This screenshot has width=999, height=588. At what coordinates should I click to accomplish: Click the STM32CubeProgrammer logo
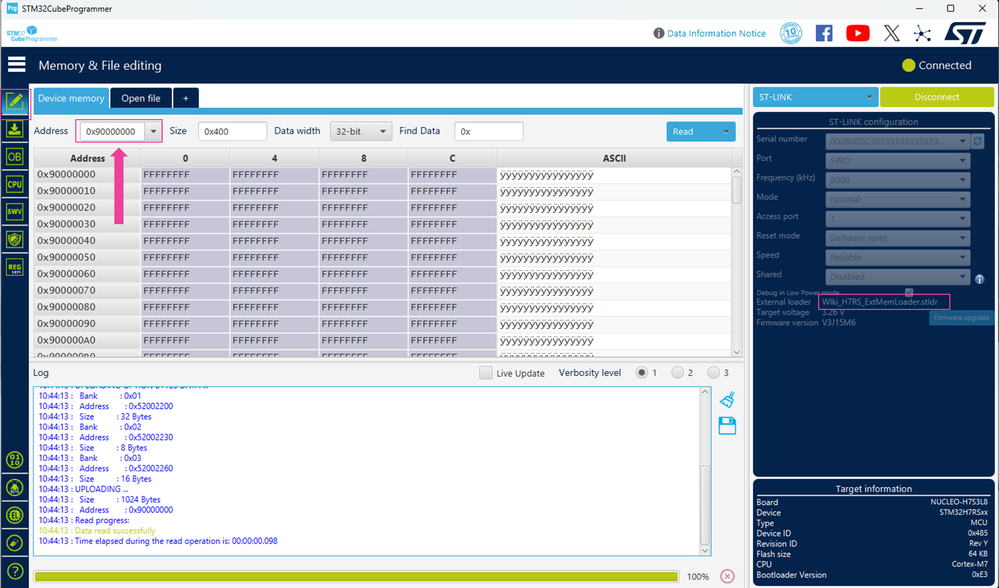(x=32, y=34)
